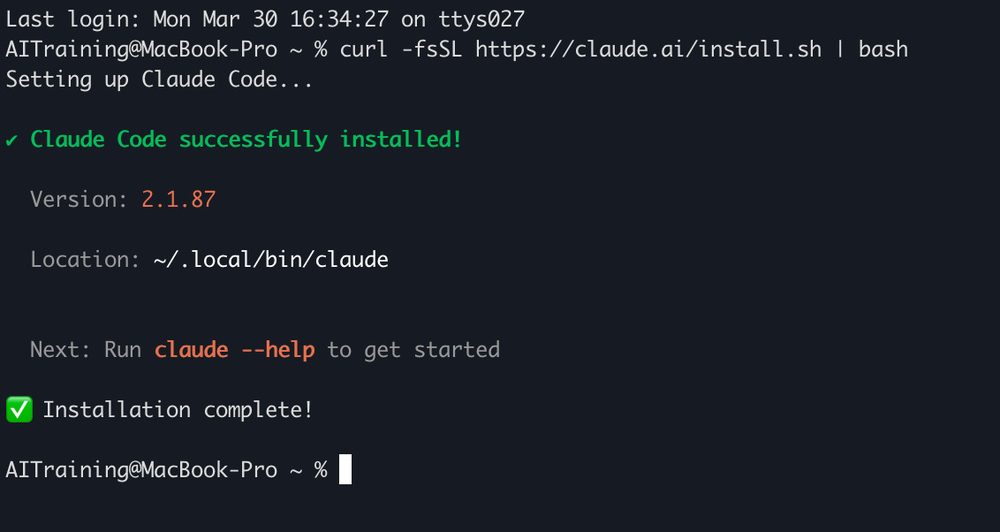This screenshot has width=1000, height=532.
Task: Click the green "Claude Code successfully installed!" text
Action: (246, 140)
